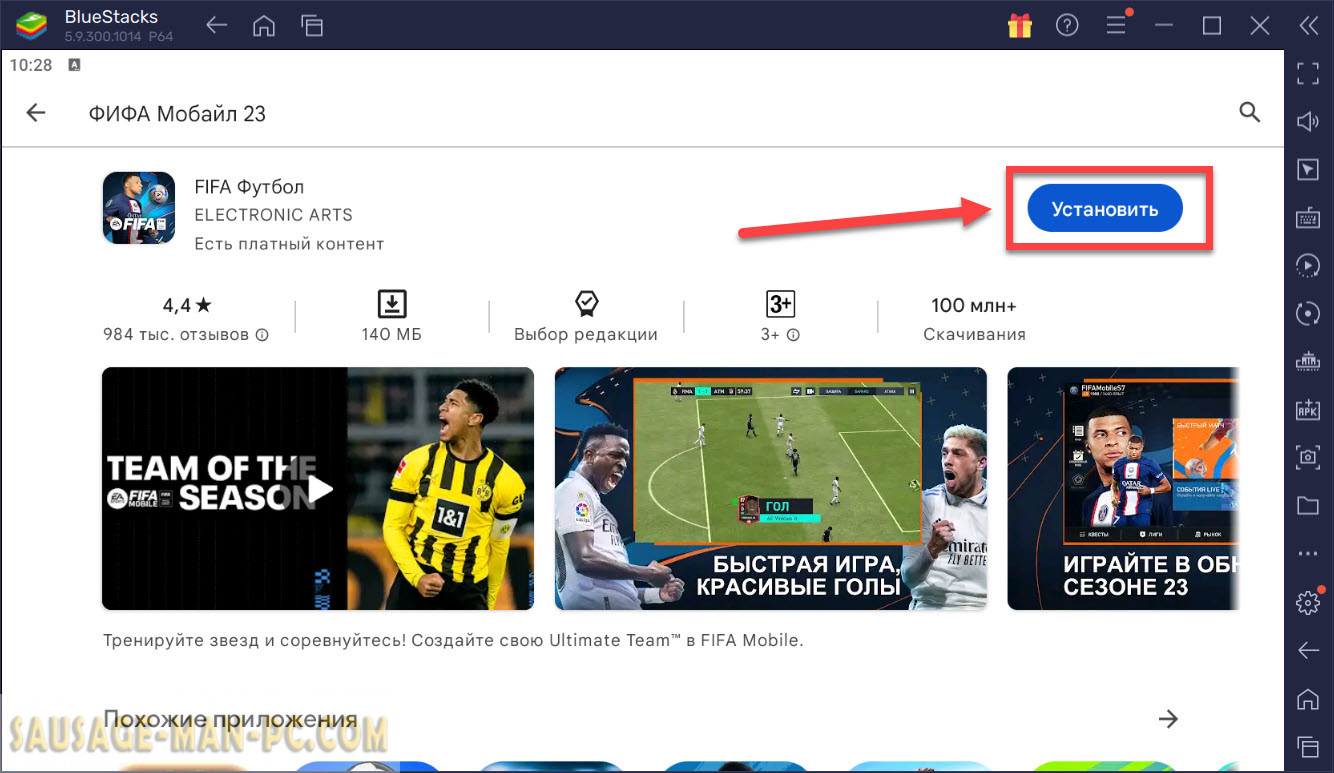This screenshot has width=1334, height=773.
Task: Open the ИГРАЙТЕ В ОБН СЕЗОНЕ 23 screenshot
Action: coord(1123,489)
